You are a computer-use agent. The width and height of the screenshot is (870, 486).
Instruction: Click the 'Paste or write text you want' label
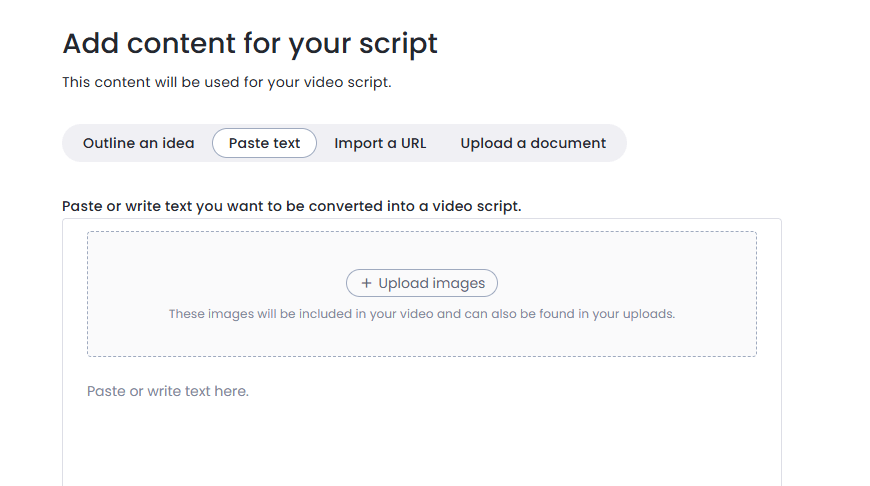click(291, 206)
